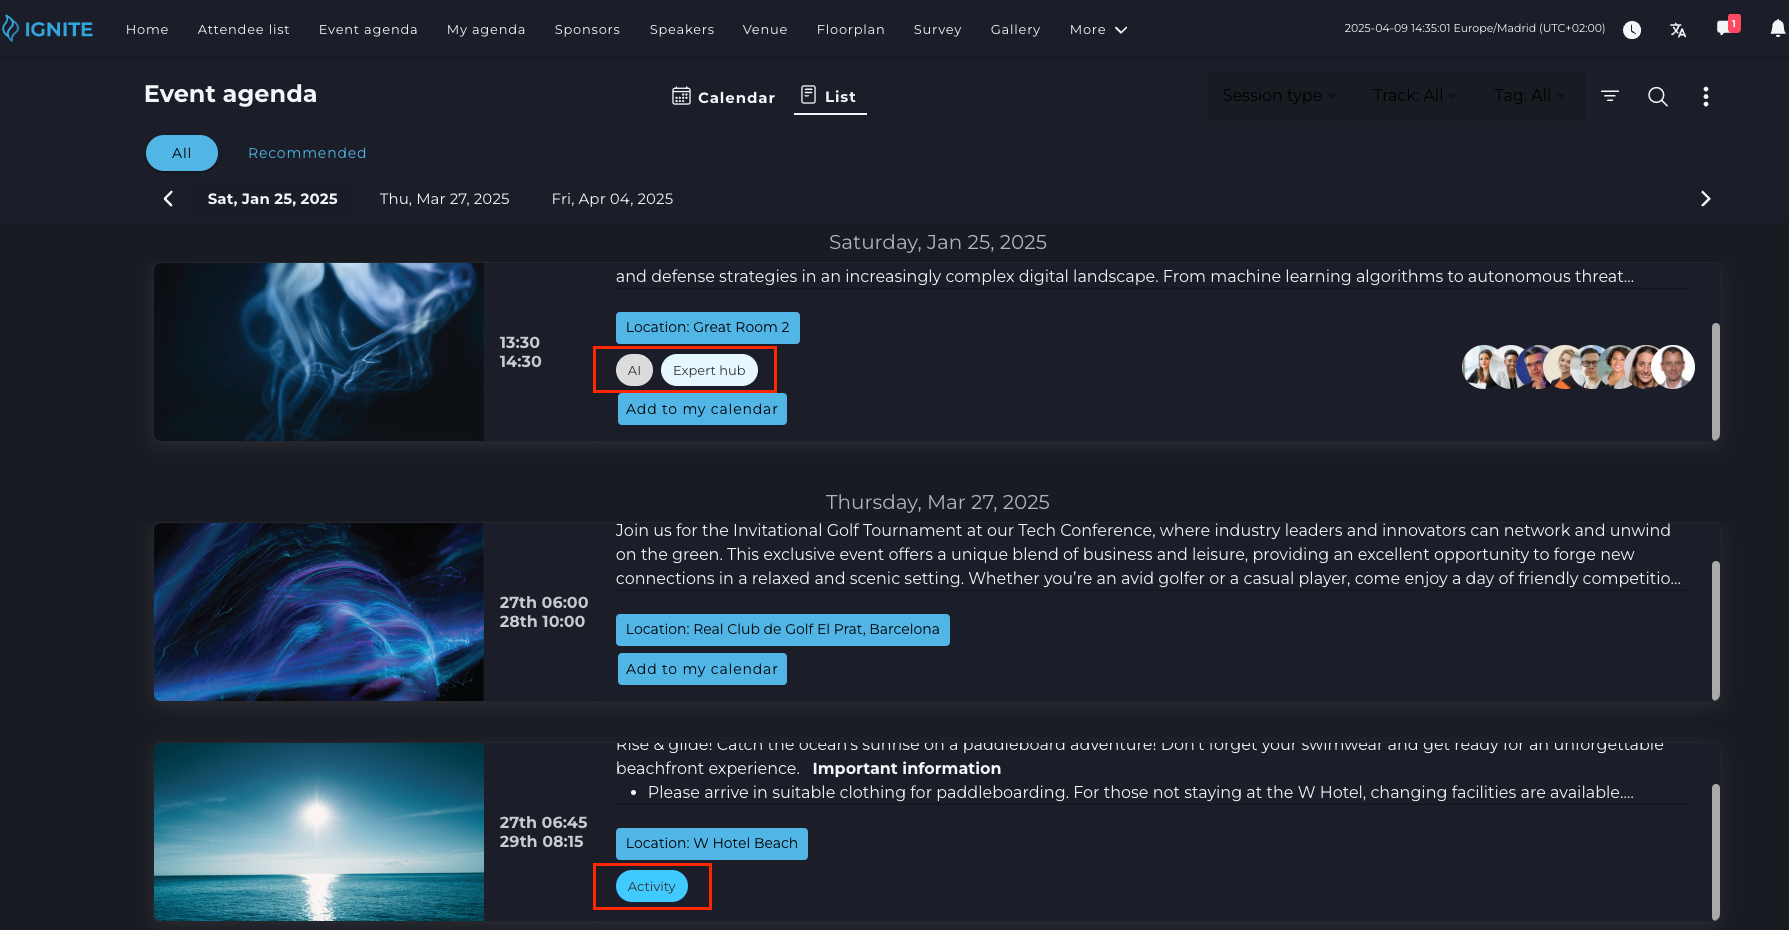
Task: Open the three-dot options menu
Action: 1705,96
